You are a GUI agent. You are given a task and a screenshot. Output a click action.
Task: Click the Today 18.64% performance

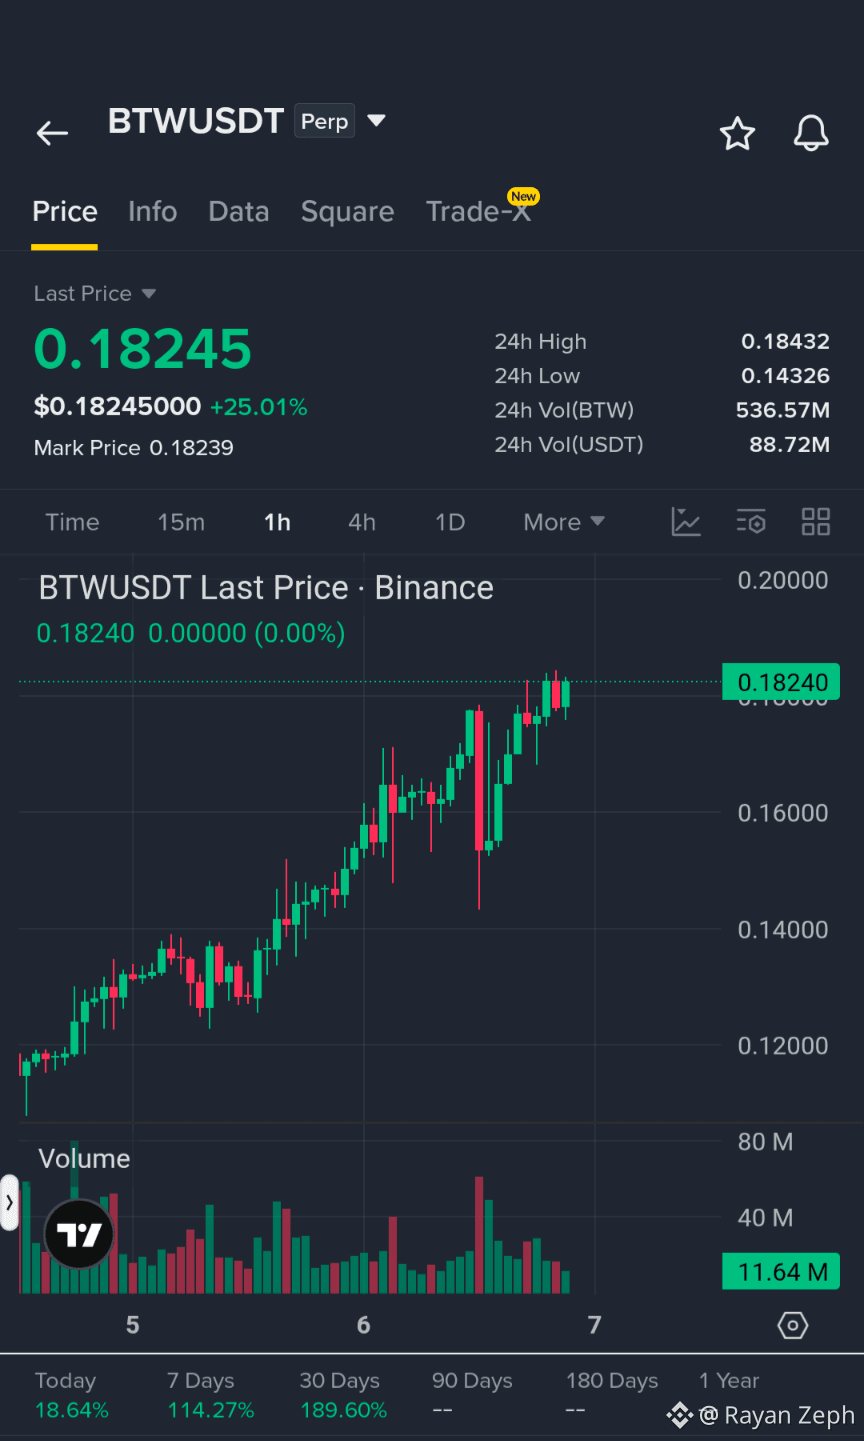[72, 1395]
